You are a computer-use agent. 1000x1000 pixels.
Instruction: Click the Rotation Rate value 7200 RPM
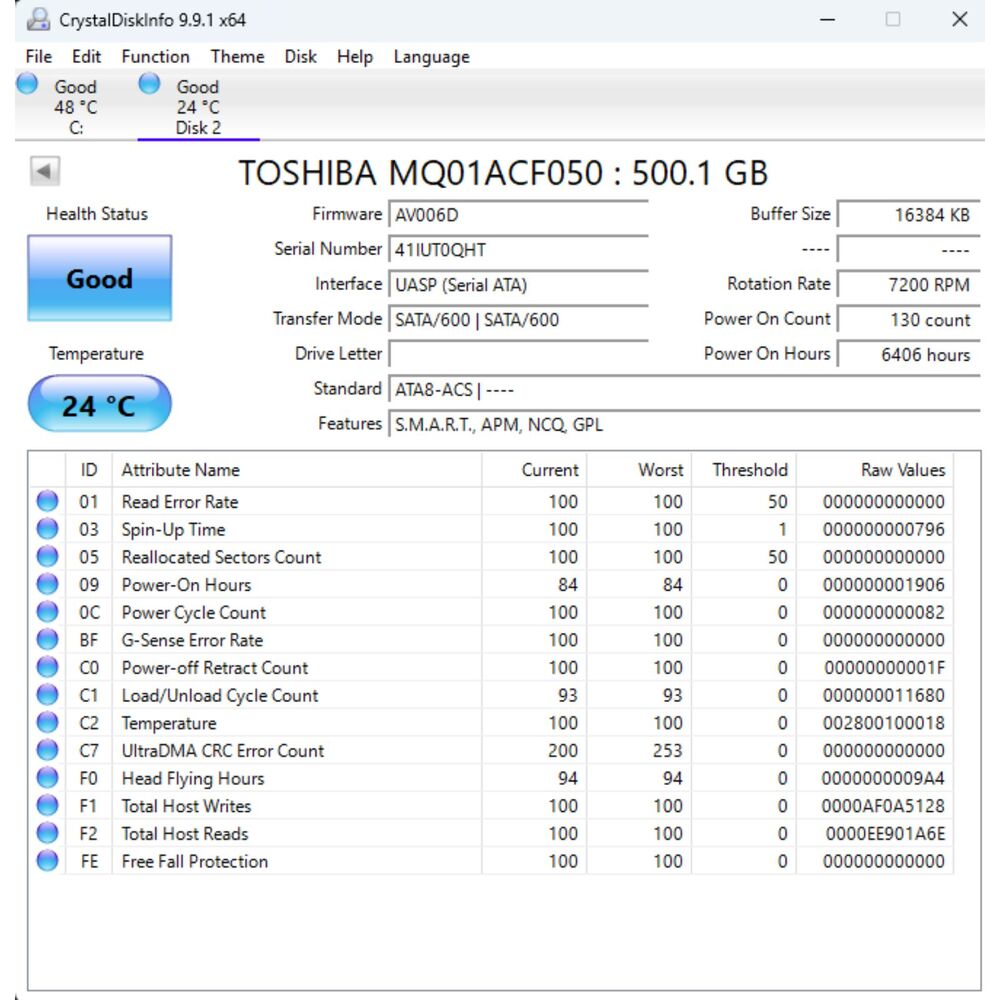pos(908,284)
